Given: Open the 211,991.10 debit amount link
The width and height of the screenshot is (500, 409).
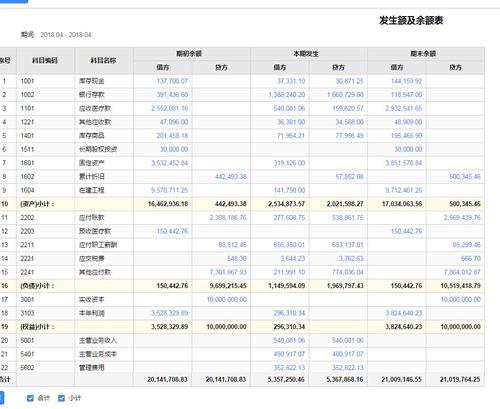Looking at the screenshot, I should 289,272.
